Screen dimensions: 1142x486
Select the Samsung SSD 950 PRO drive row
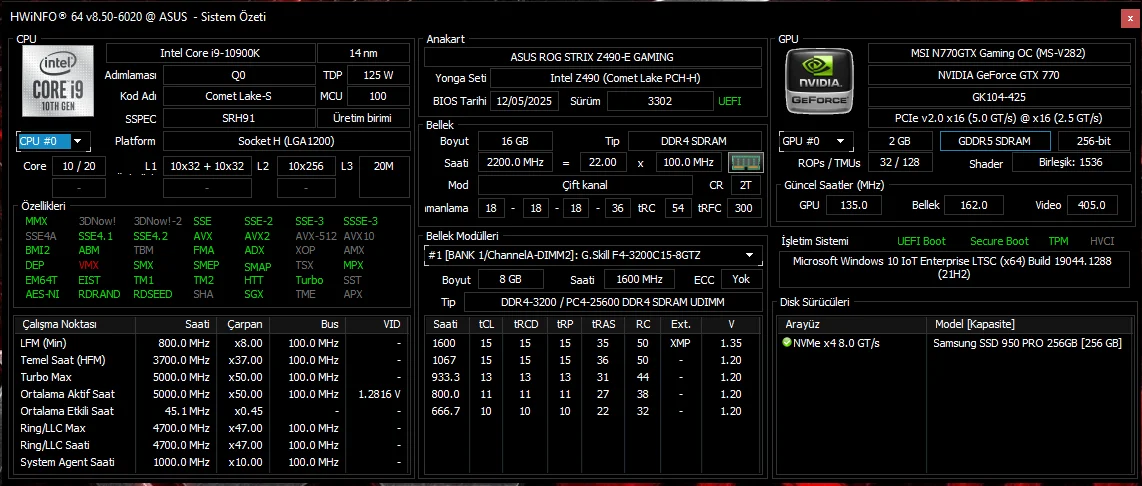(x=953, y=343)
